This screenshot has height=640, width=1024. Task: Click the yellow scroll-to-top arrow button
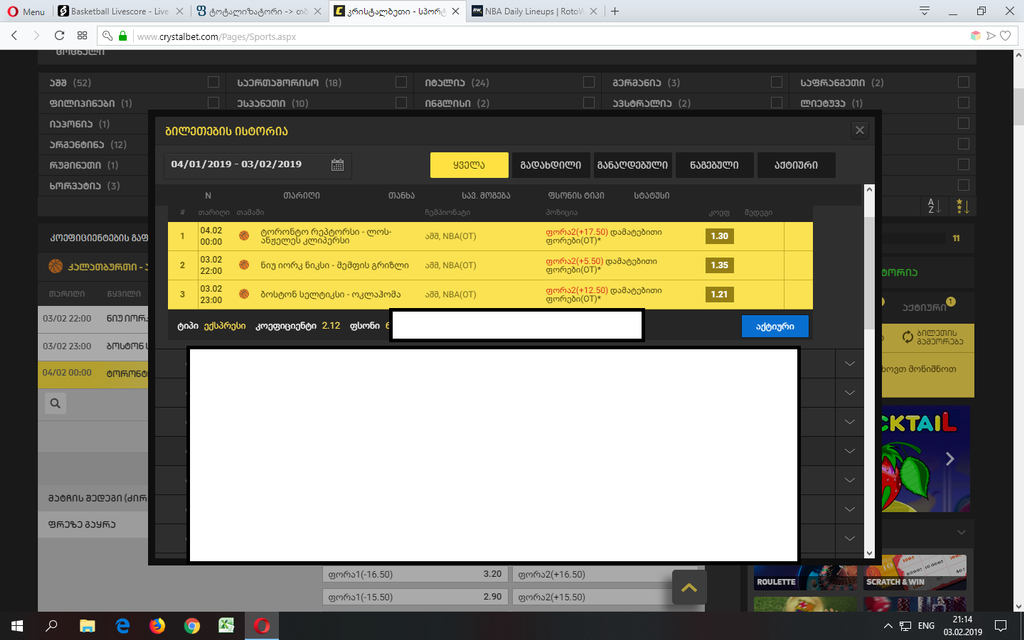(x=689, y=587)
